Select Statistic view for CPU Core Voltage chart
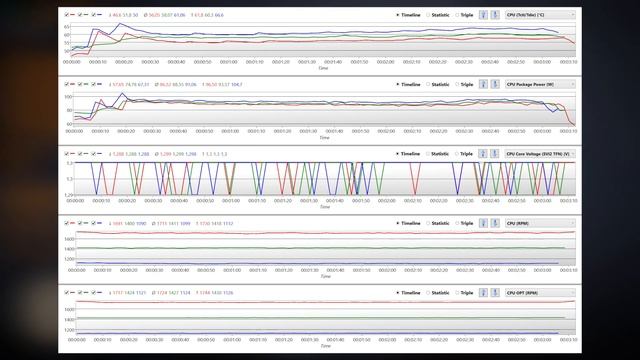 pos(438,154)
